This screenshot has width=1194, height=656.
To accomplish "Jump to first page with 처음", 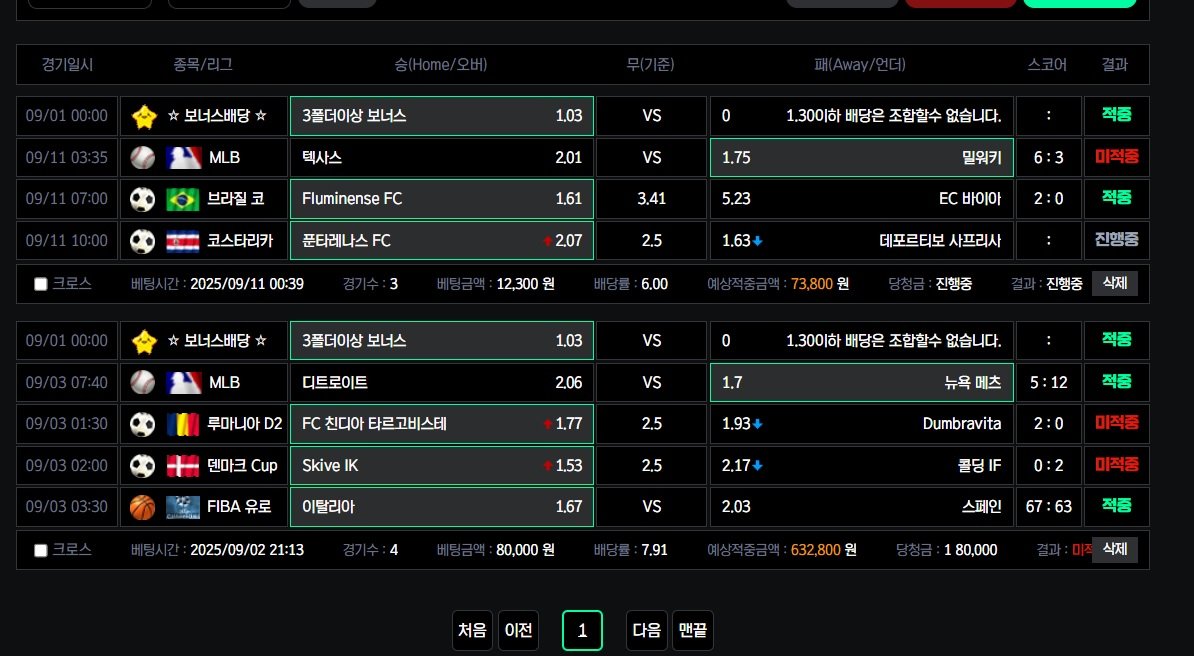I will tap(472, 631).
